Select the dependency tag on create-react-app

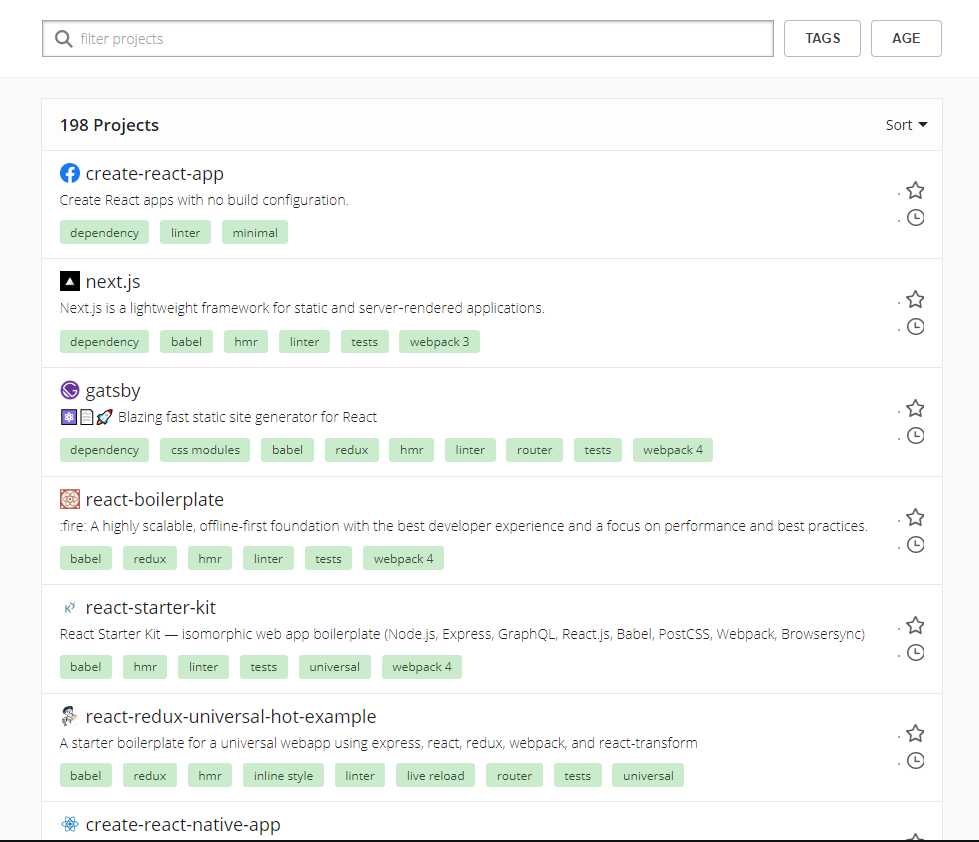(104, 233)
